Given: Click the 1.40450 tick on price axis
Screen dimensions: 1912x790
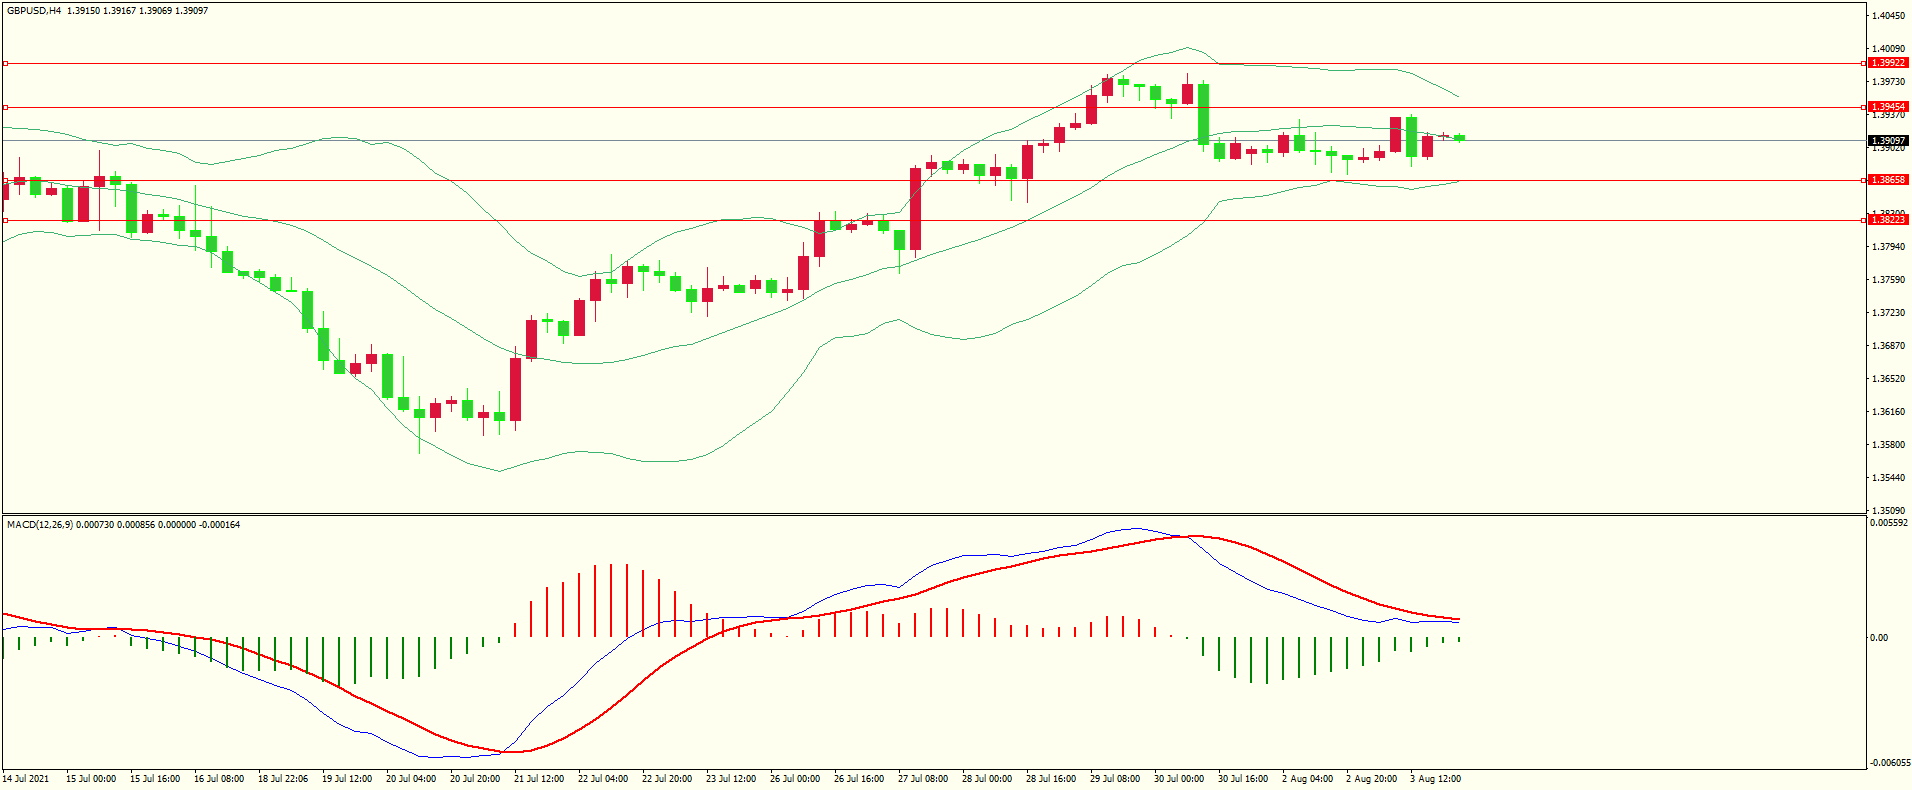Looking at the screenshot, I should pyautogui.click(x=1888, y=16).
